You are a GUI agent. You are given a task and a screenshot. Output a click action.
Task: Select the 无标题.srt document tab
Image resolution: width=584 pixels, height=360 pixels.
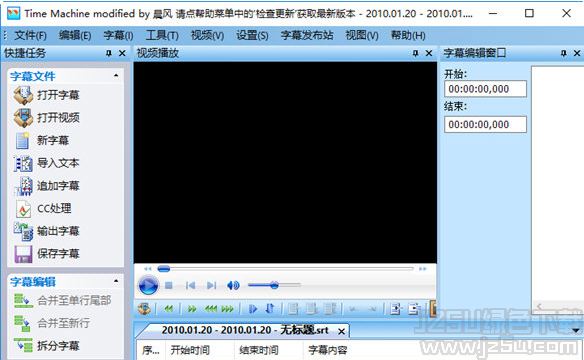coord(245,330)
